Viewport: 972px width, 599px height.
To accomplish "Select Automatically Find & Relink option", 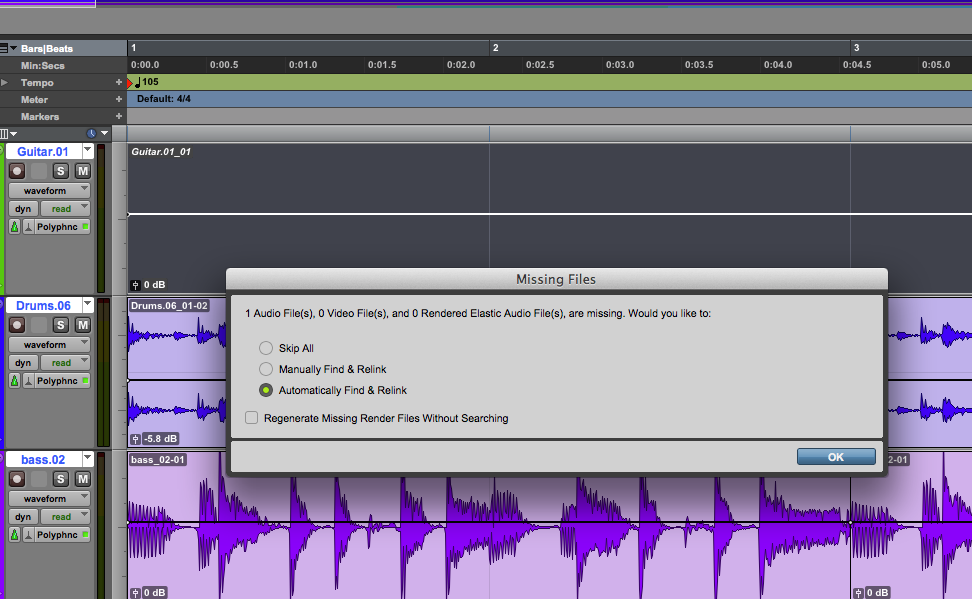I will pos(266,390).
